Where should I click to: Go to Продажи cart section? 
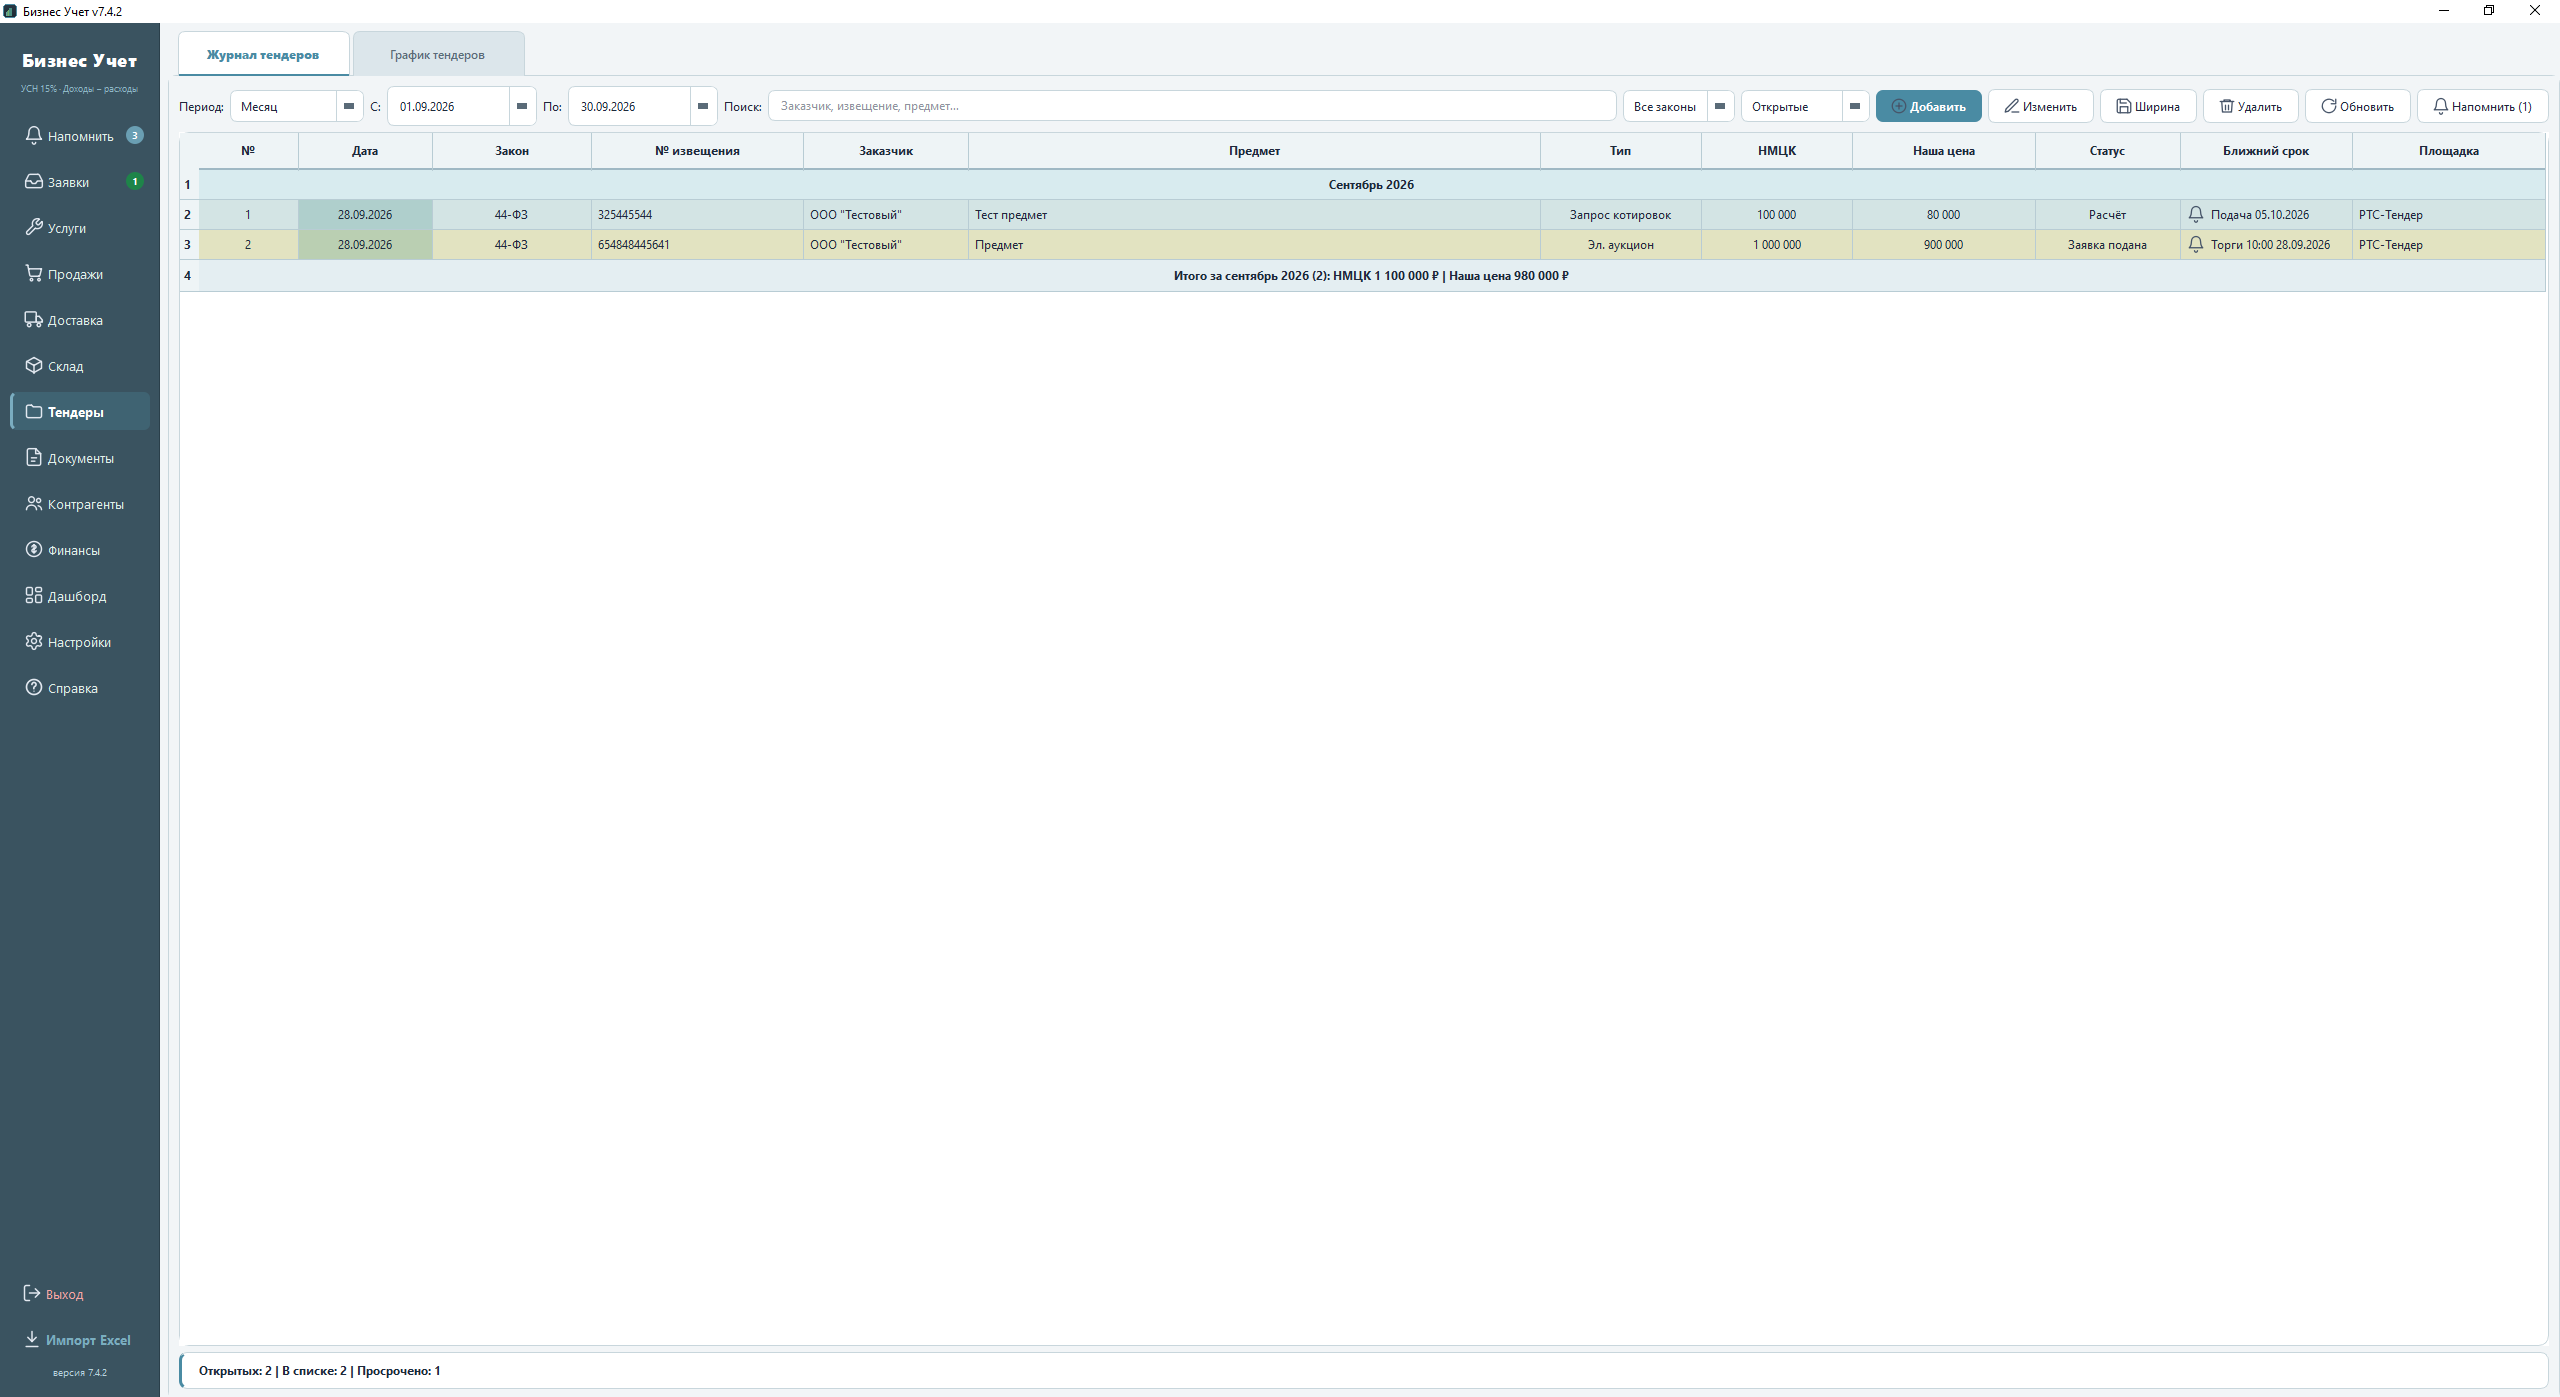[80, 274]
